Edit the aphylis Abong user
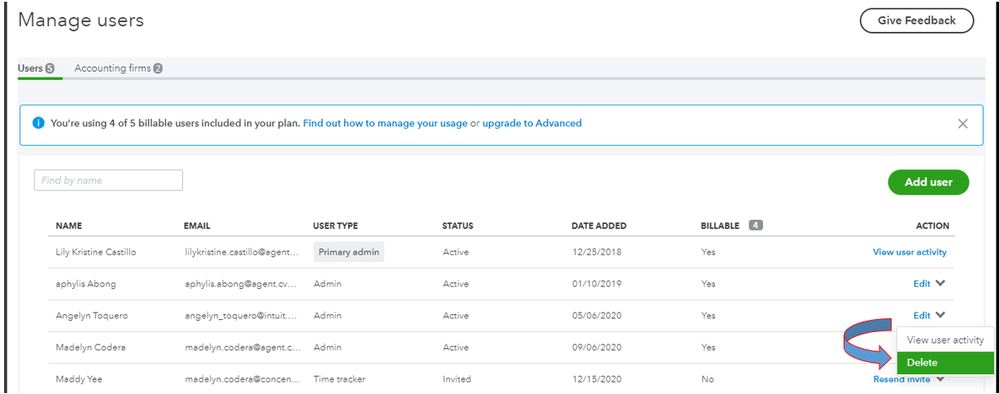 tap(921, 284)
